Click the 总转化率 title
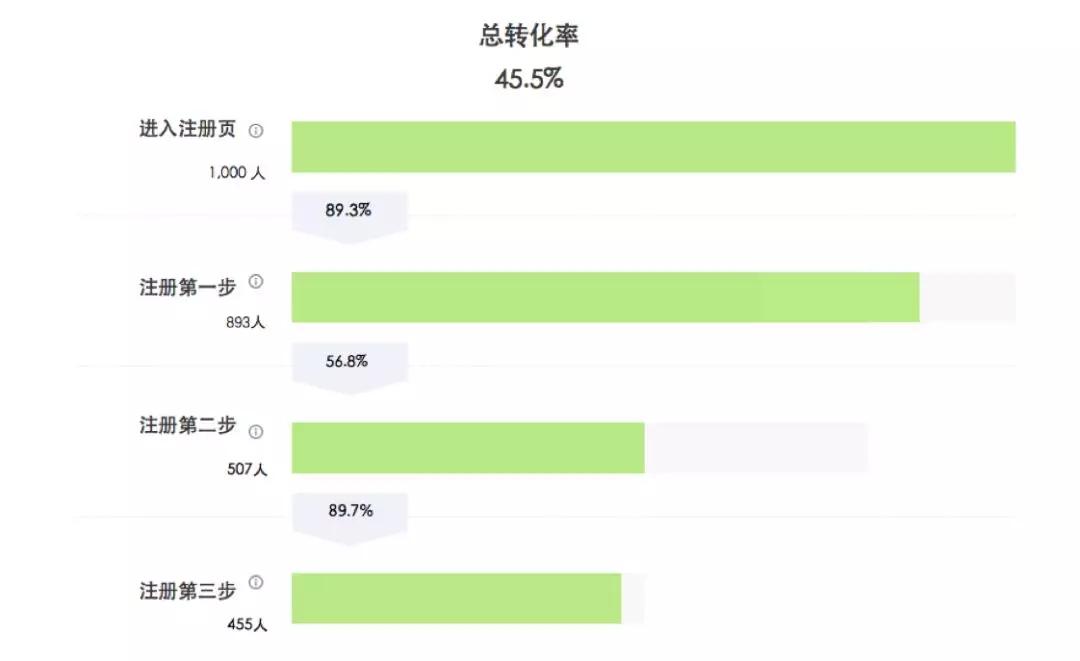Screen dimensions: 1080x661 pos(529,37)
